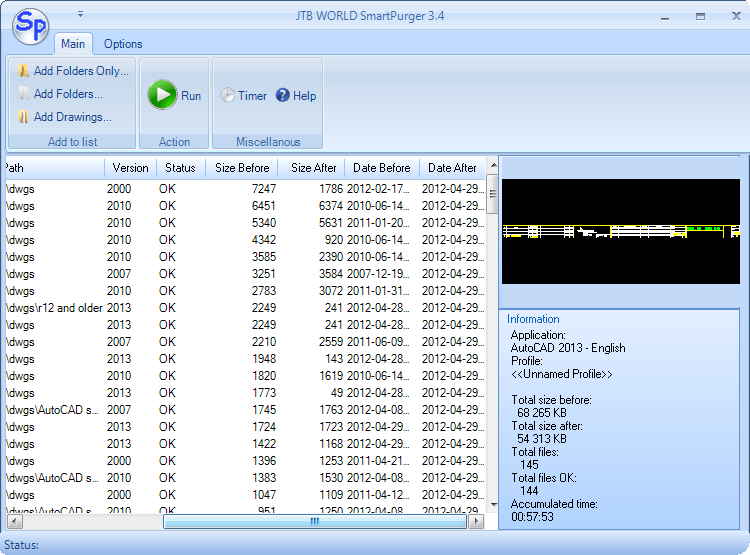Click the SmartPurger Sp application logo button
The width and height of the screenshot is (750, 555).
click(x=31, y=26)
